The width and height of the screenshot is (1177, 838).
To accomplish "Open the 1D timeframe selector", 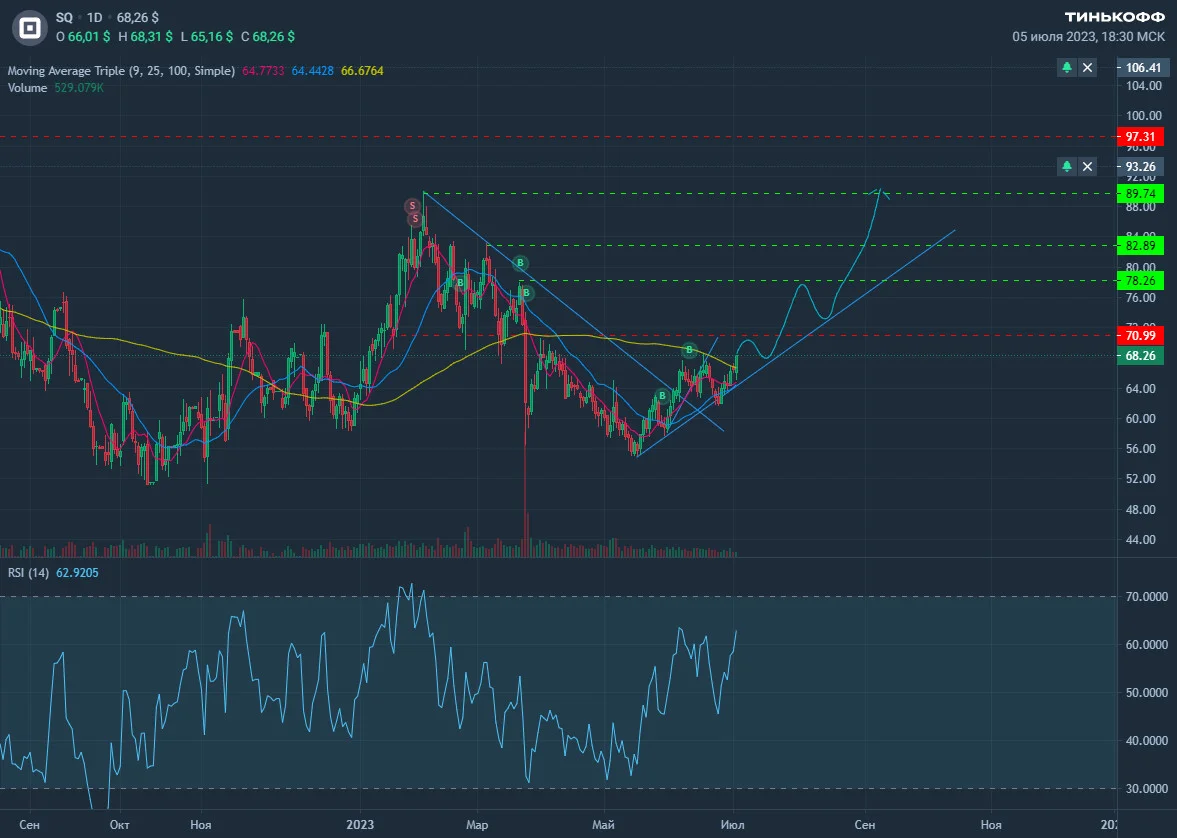I will [95, 17].
